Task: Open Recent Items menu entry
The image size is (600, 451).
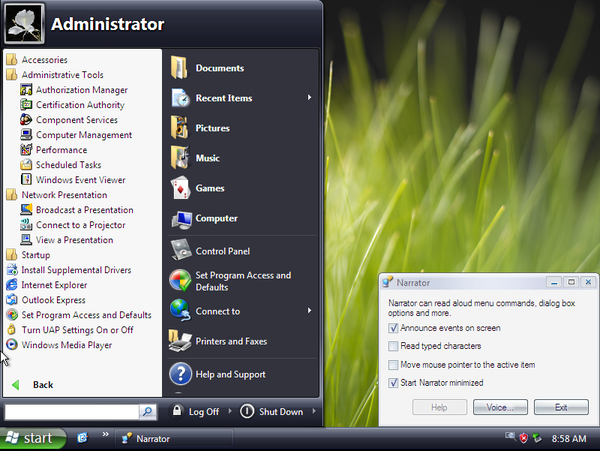Action: pos(242,98)
